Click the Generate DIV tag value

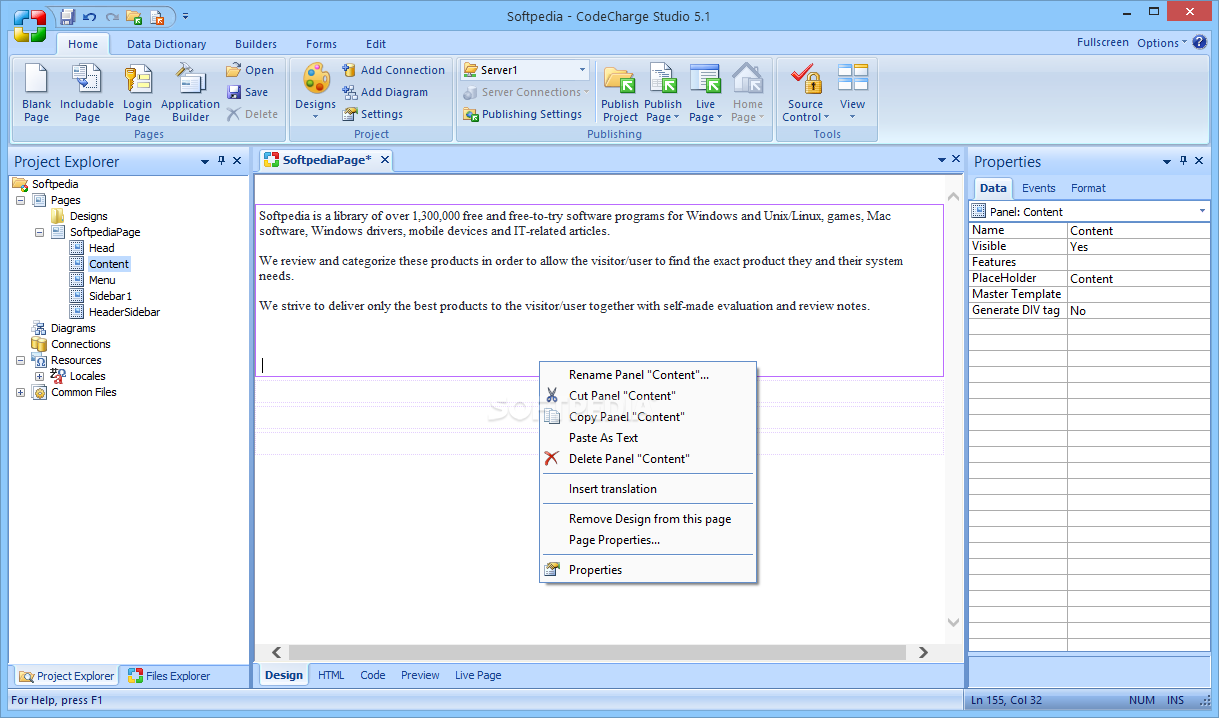(x=1138, y=310)
